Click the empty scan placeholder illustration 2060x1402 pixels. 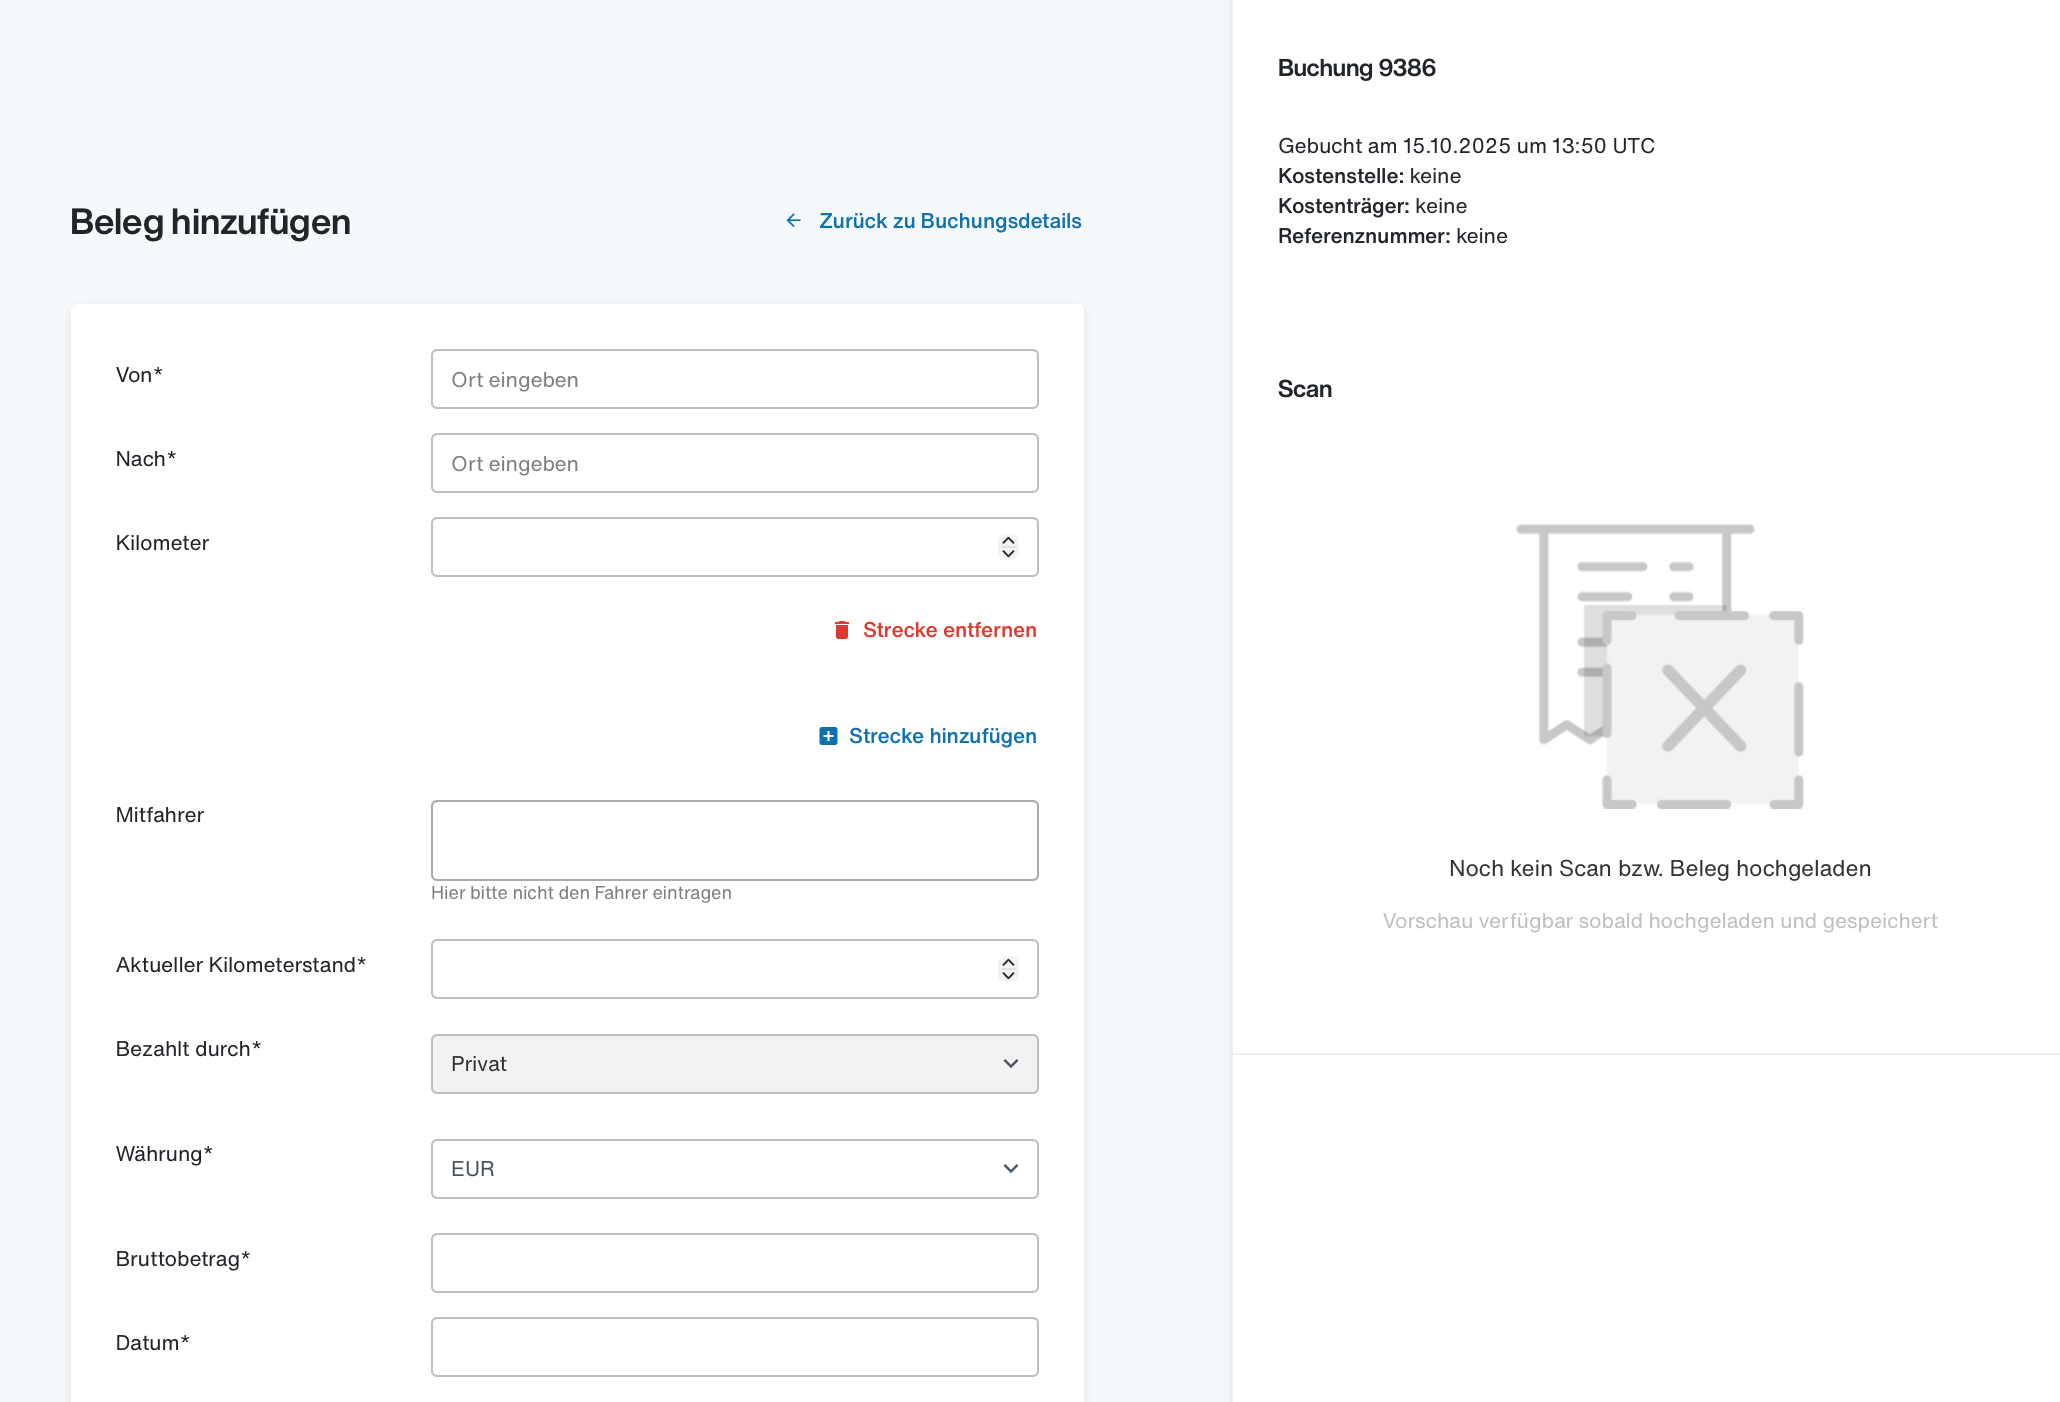[1660, 666]
